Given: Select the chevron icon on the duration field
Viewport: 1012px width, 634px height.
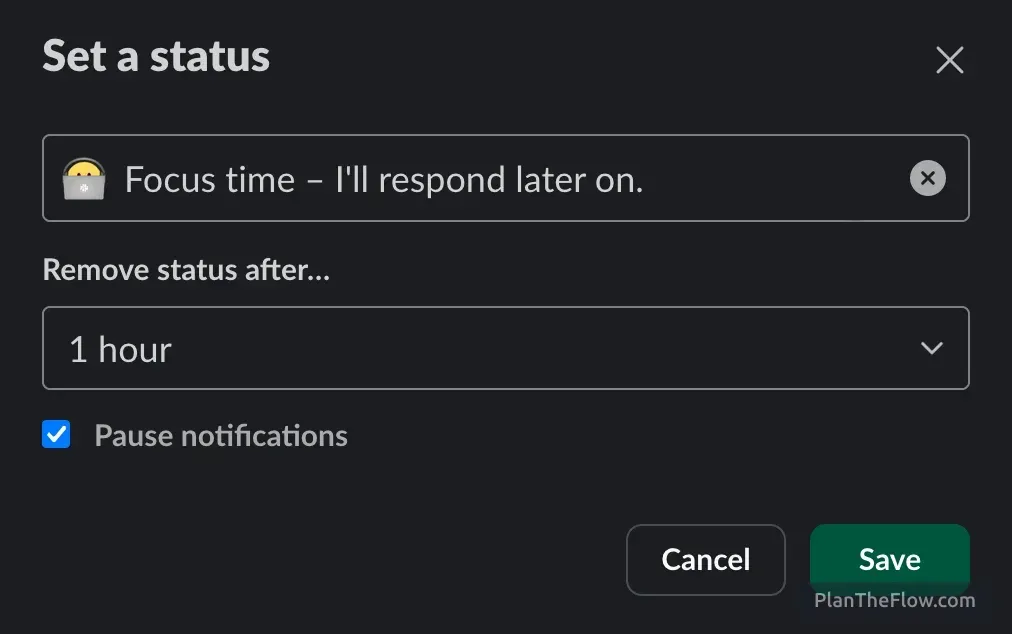Looking at the screenshot, I should coord(931,348).
